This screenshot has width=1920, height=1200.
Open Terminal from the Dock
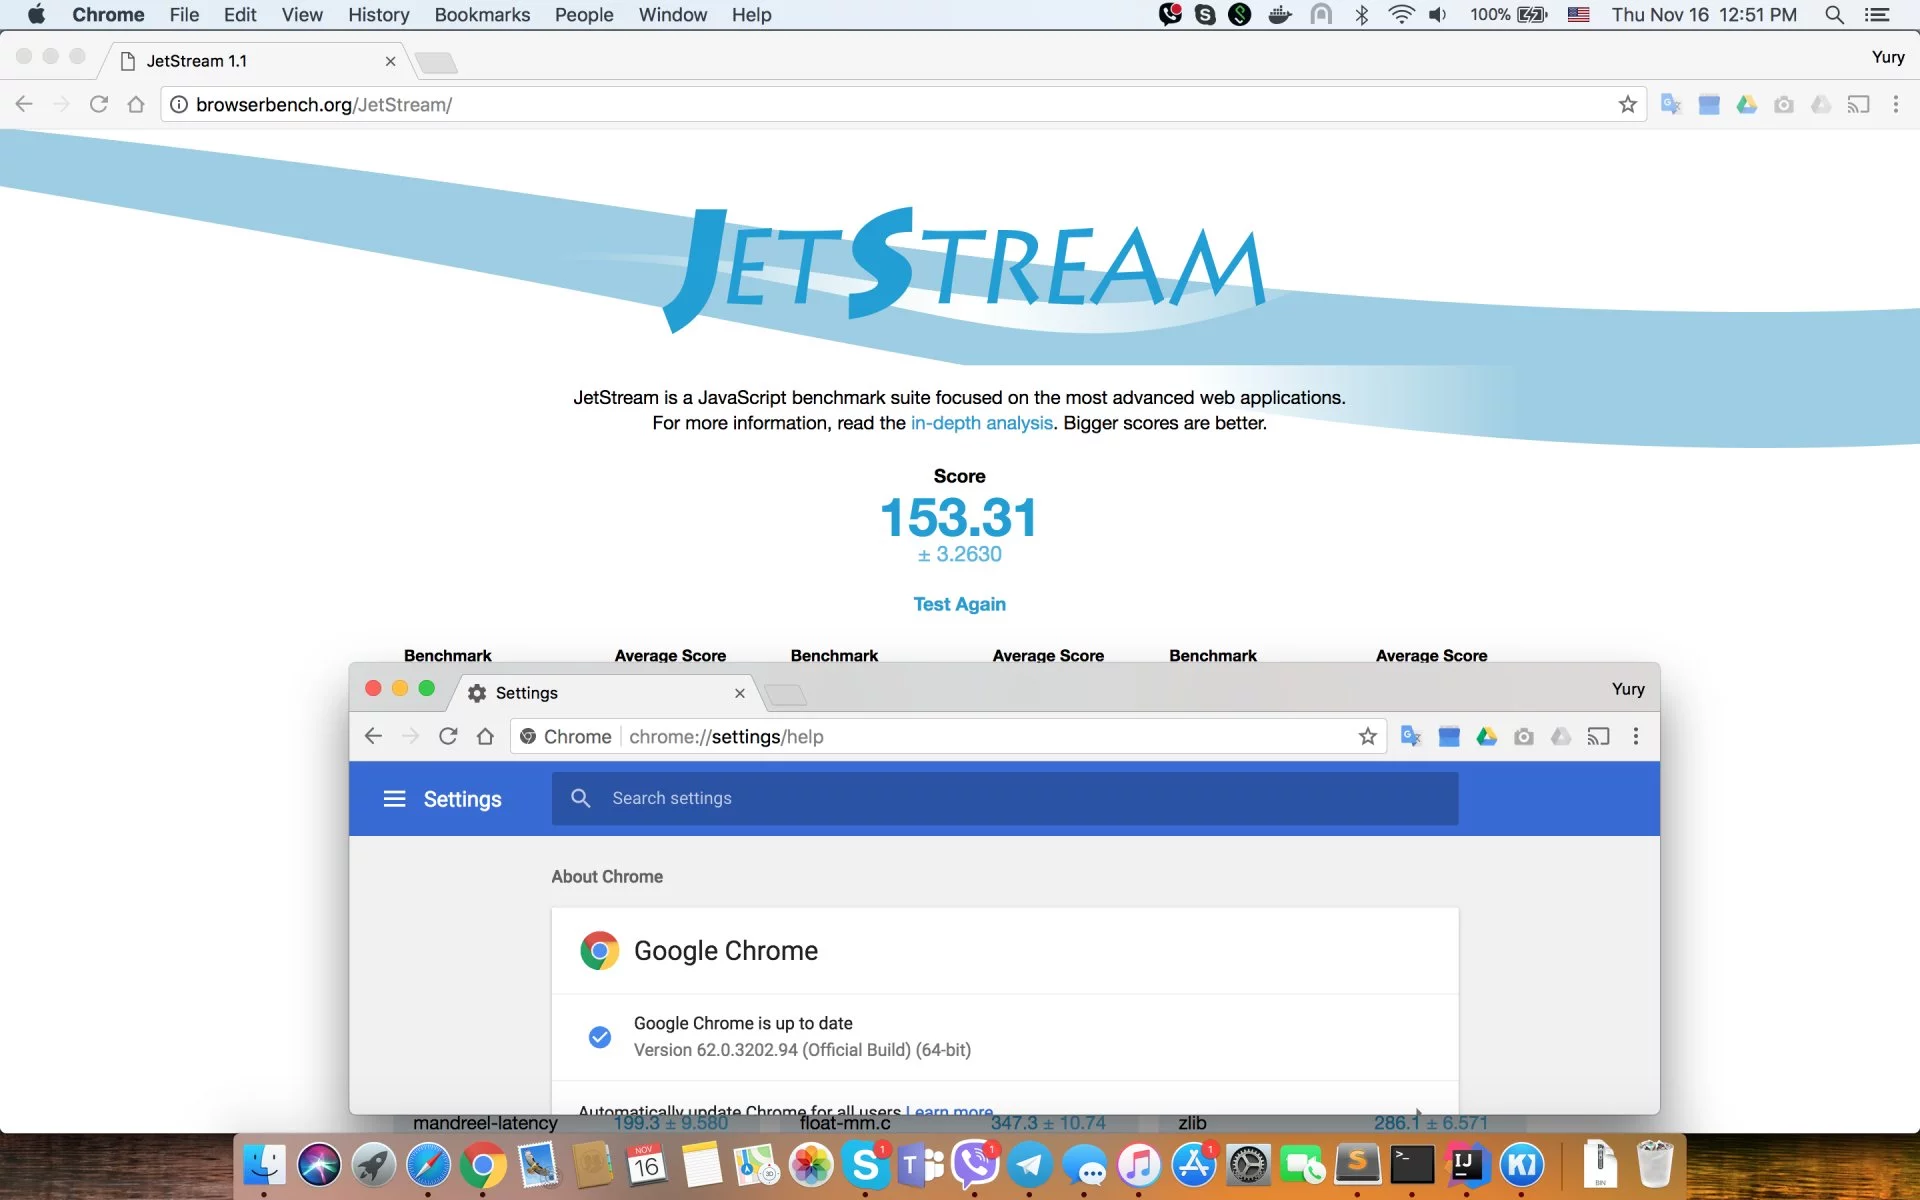(x=1412, y=1165)
